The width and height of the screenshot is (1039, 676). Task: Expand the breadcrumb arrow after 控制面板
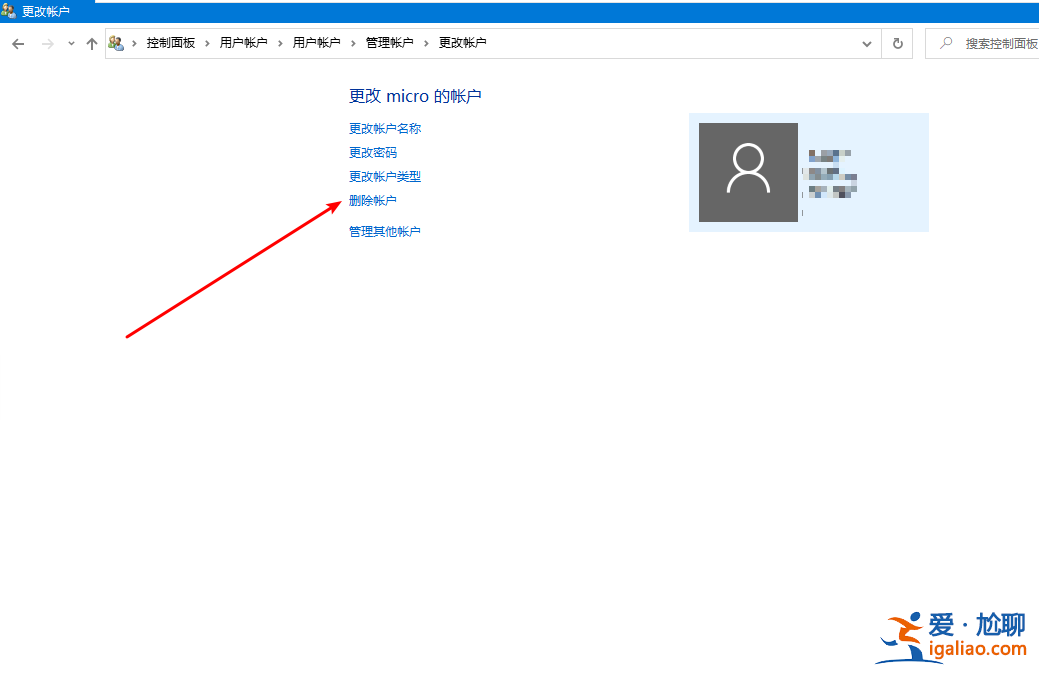(205, 43)
